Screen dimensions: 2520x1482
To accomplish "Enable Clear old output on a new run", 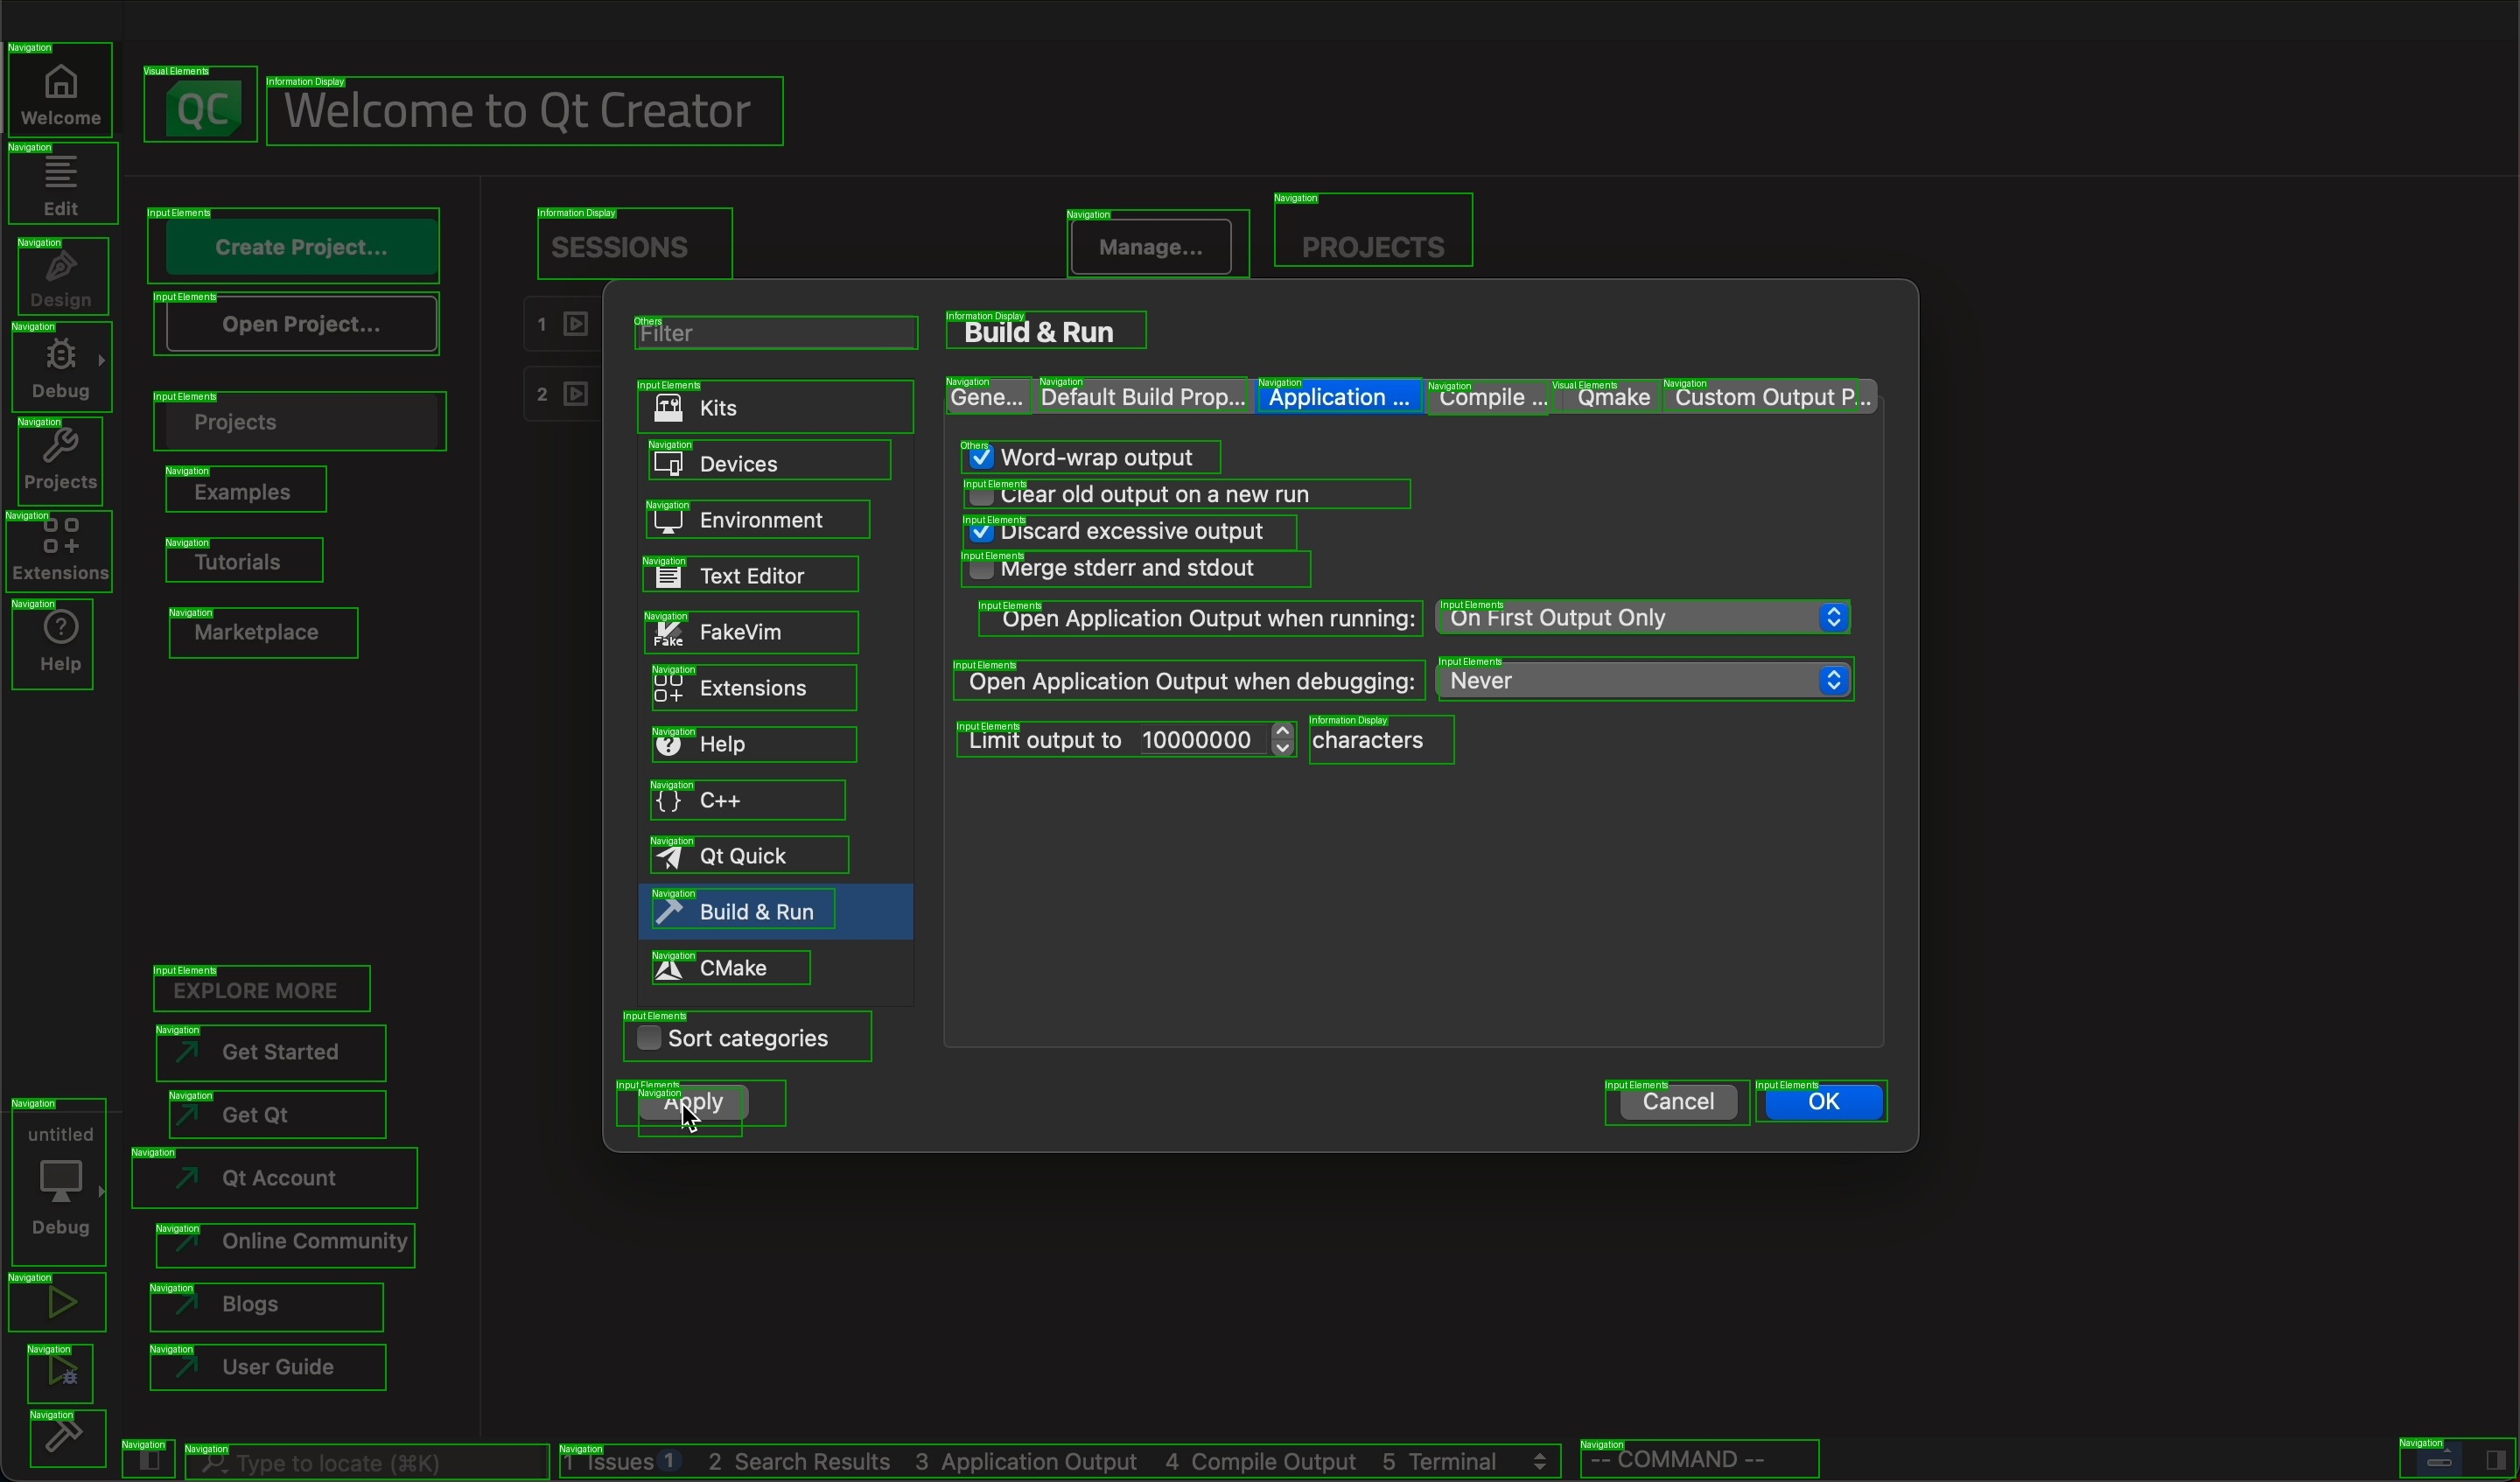I will 983,497.
